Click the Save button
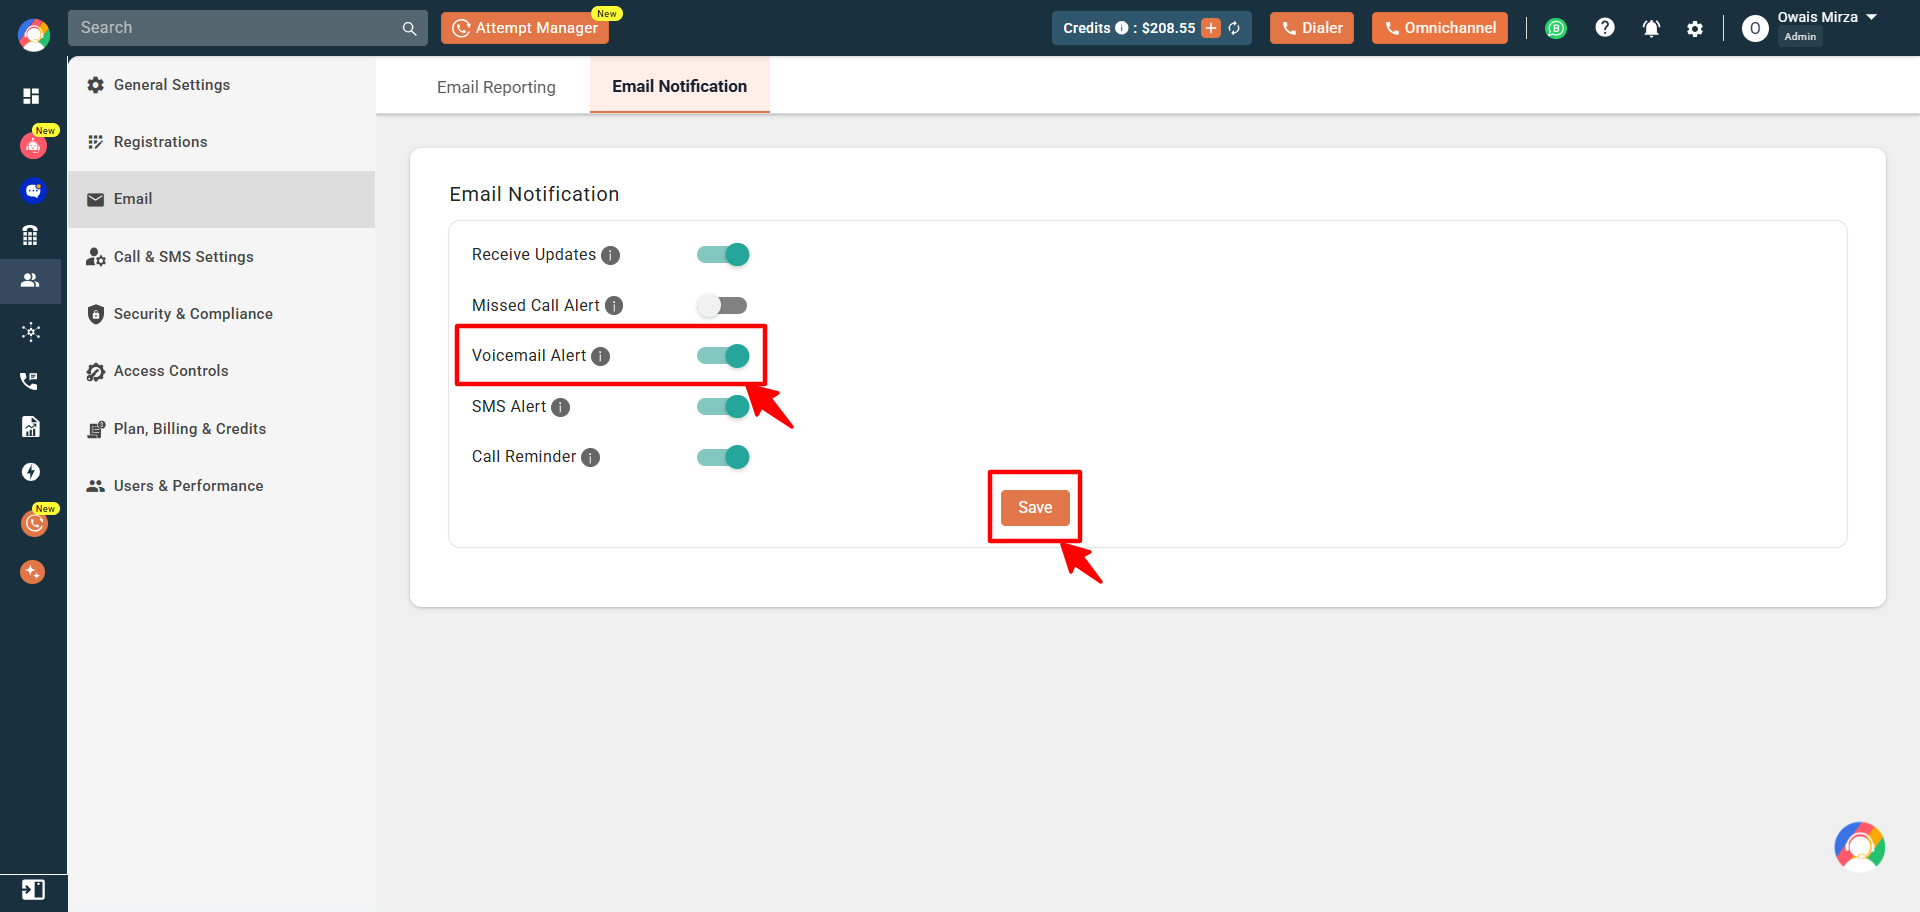Image resolution: width=1920 pixels, height=912 pixels. 1035,508
